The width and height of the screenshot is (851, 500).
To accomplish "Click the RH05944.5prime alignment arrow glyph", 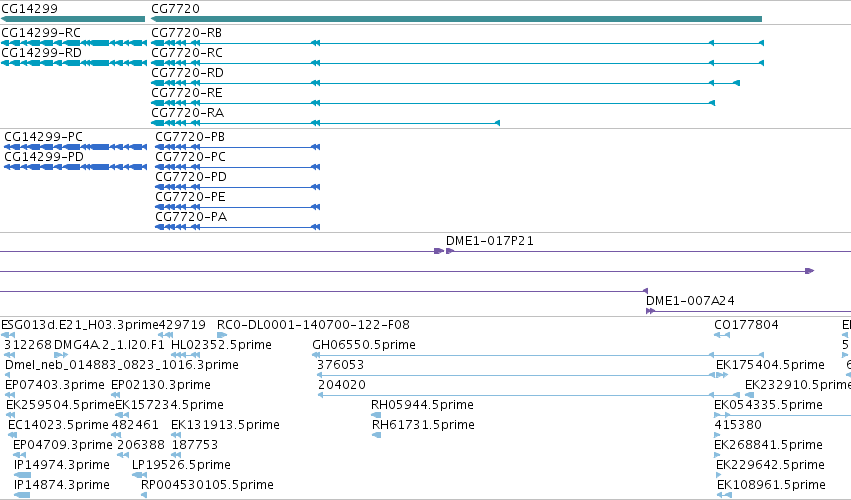I will [376, 415].
